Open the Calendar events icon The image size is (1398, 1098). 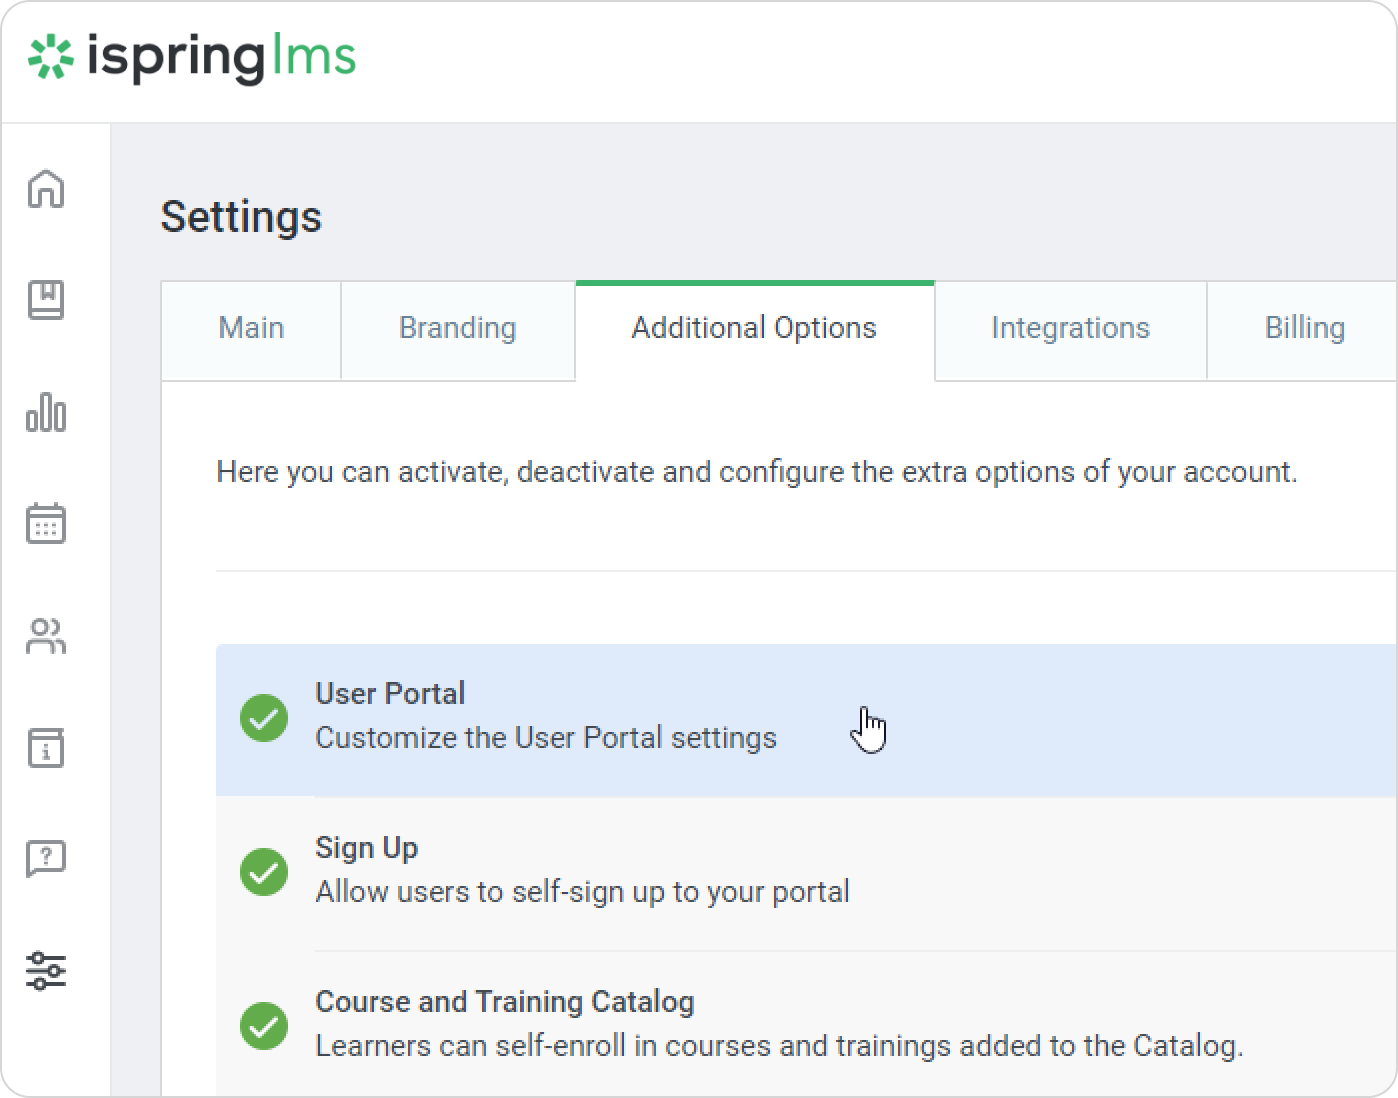point(46,523)
